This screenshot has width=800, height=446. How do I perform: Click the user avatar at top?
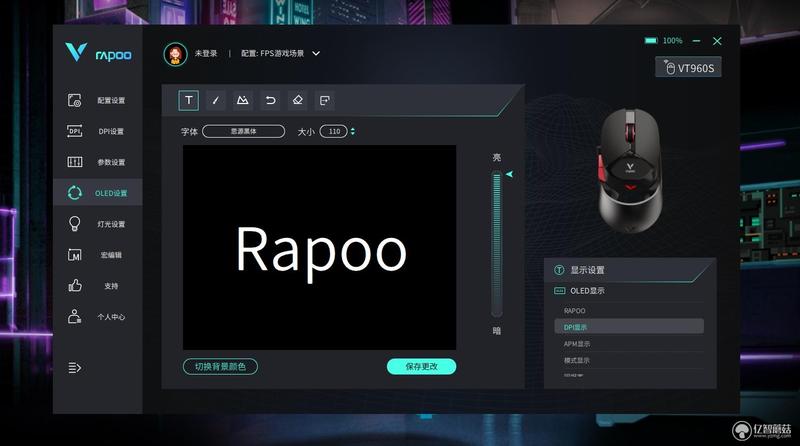[175, 54]
